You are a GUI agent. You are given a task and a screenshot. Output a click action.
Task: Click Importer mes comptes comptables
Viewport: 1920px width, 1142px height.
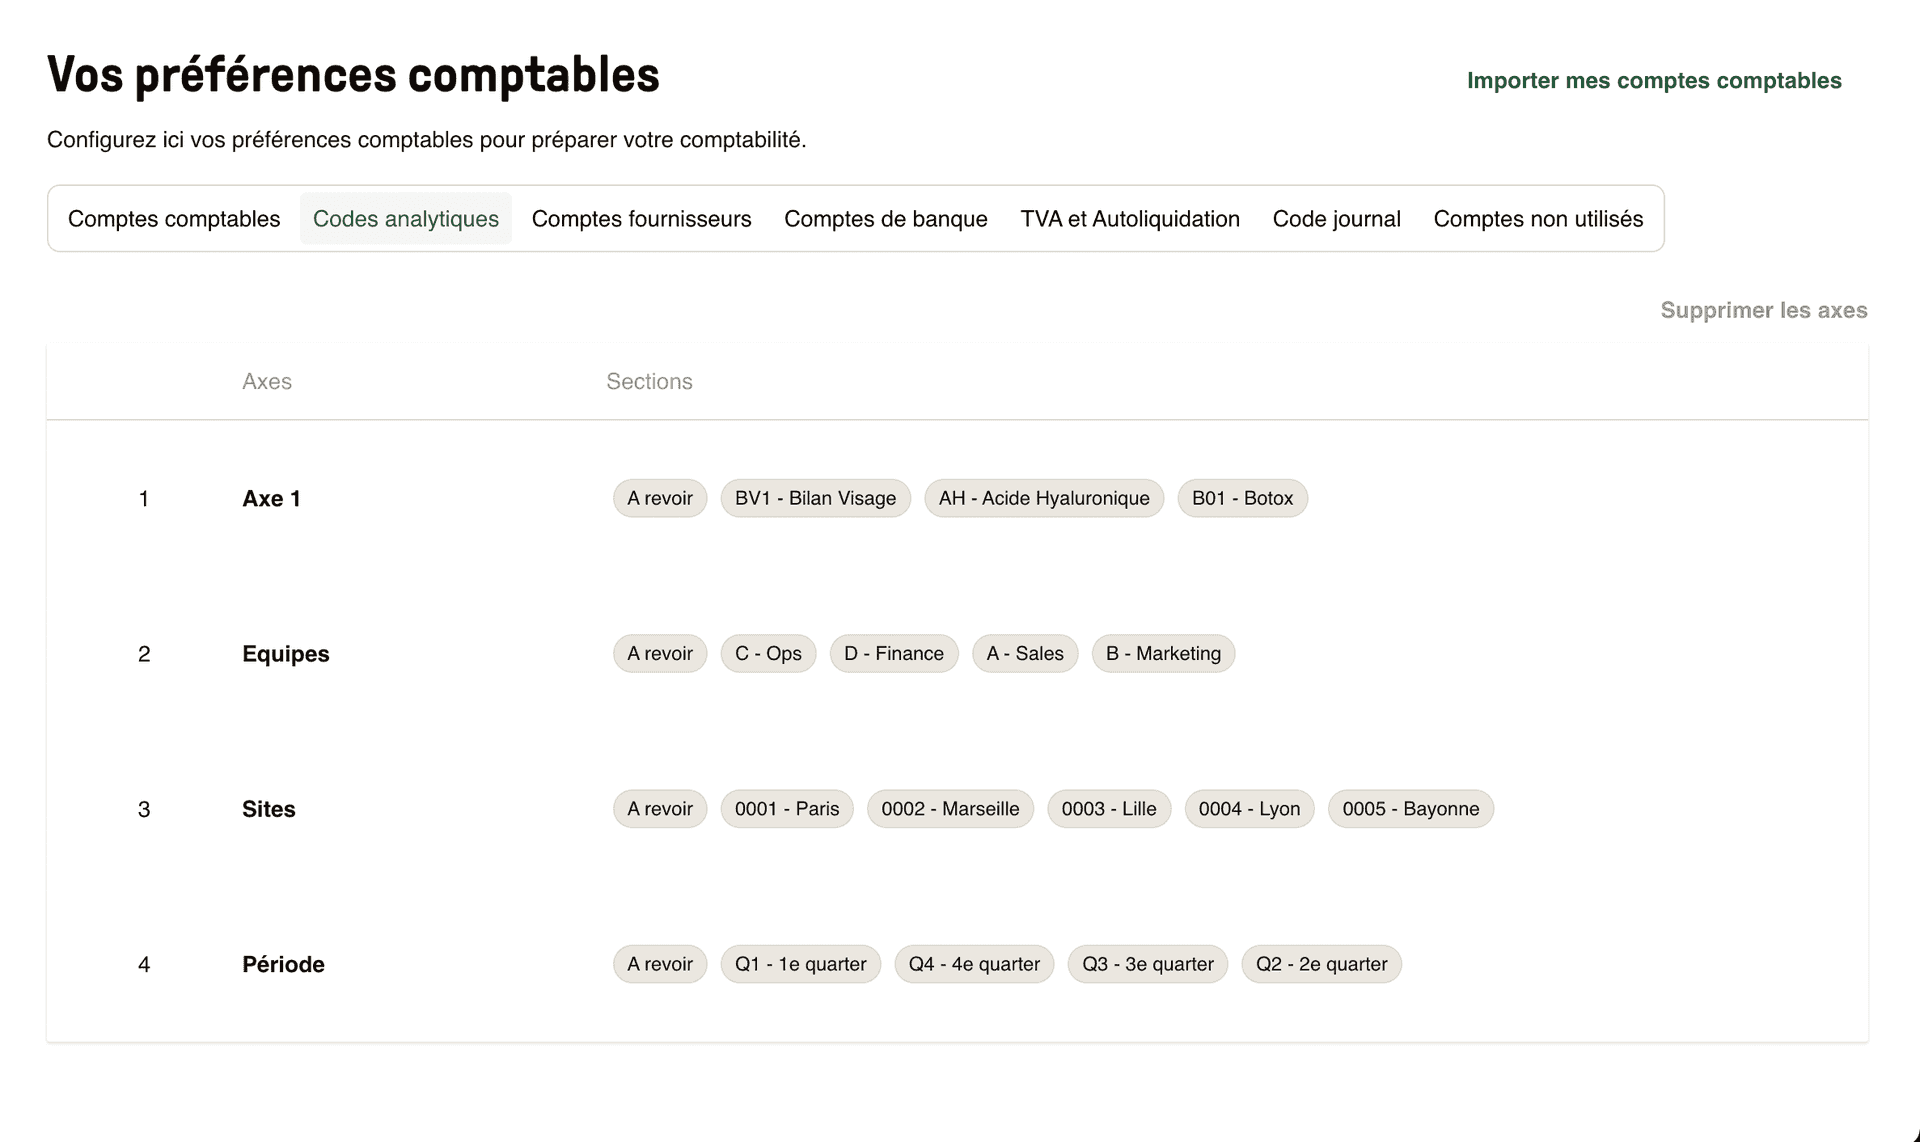[1654, 80]
